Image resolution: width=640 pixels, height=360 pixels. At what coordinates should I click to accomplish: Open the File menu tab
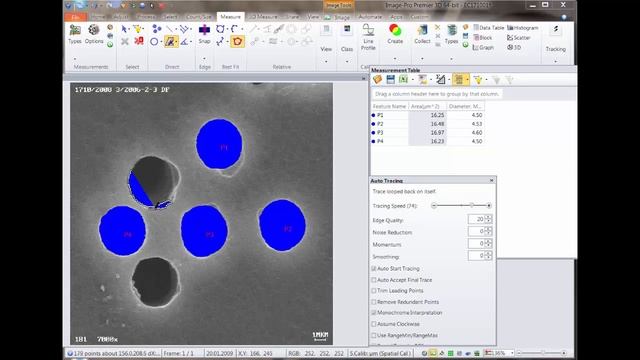pyautogui.click(x=75, y=17)
